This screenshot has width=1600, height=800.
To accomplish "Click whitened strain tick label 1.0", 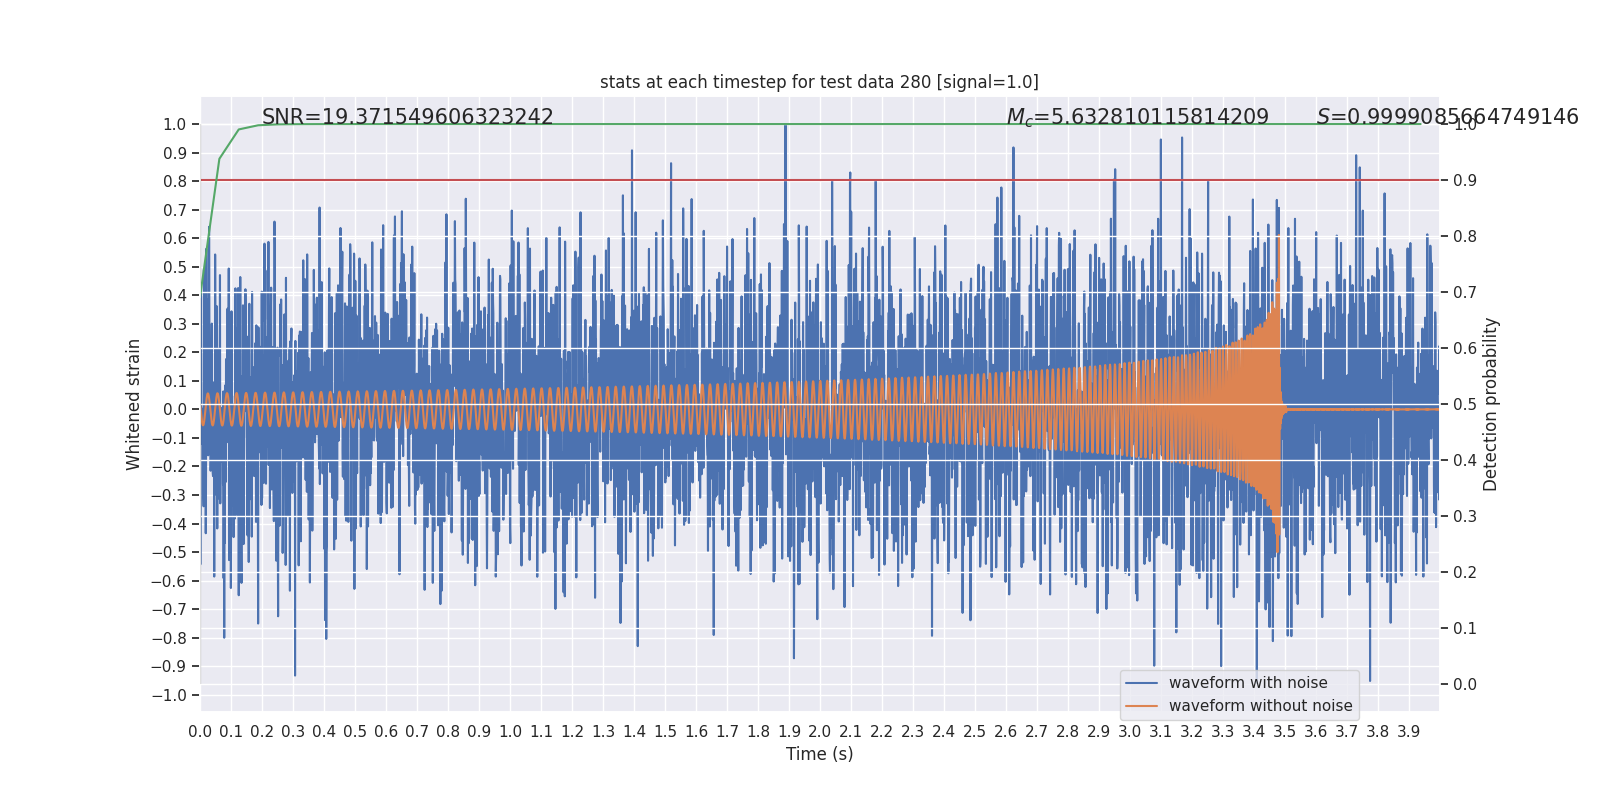I will pyautogui.click(x=175, y=124).
